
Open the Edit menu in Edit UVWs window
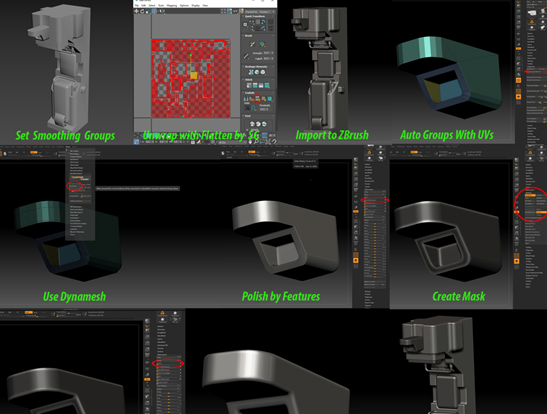point(143,6)
